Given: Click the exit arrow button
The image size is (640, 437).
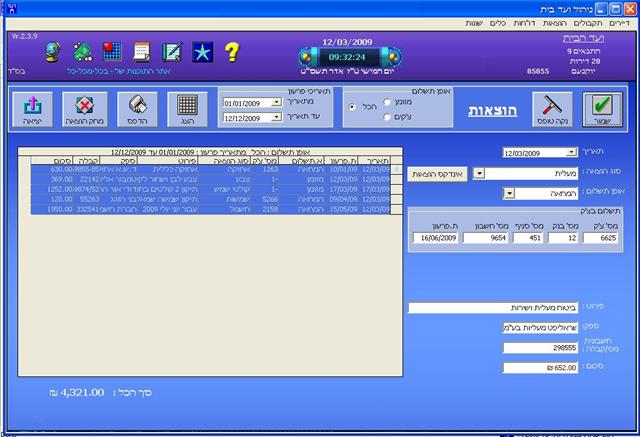Looking at the screenshot, I should 33,109.
